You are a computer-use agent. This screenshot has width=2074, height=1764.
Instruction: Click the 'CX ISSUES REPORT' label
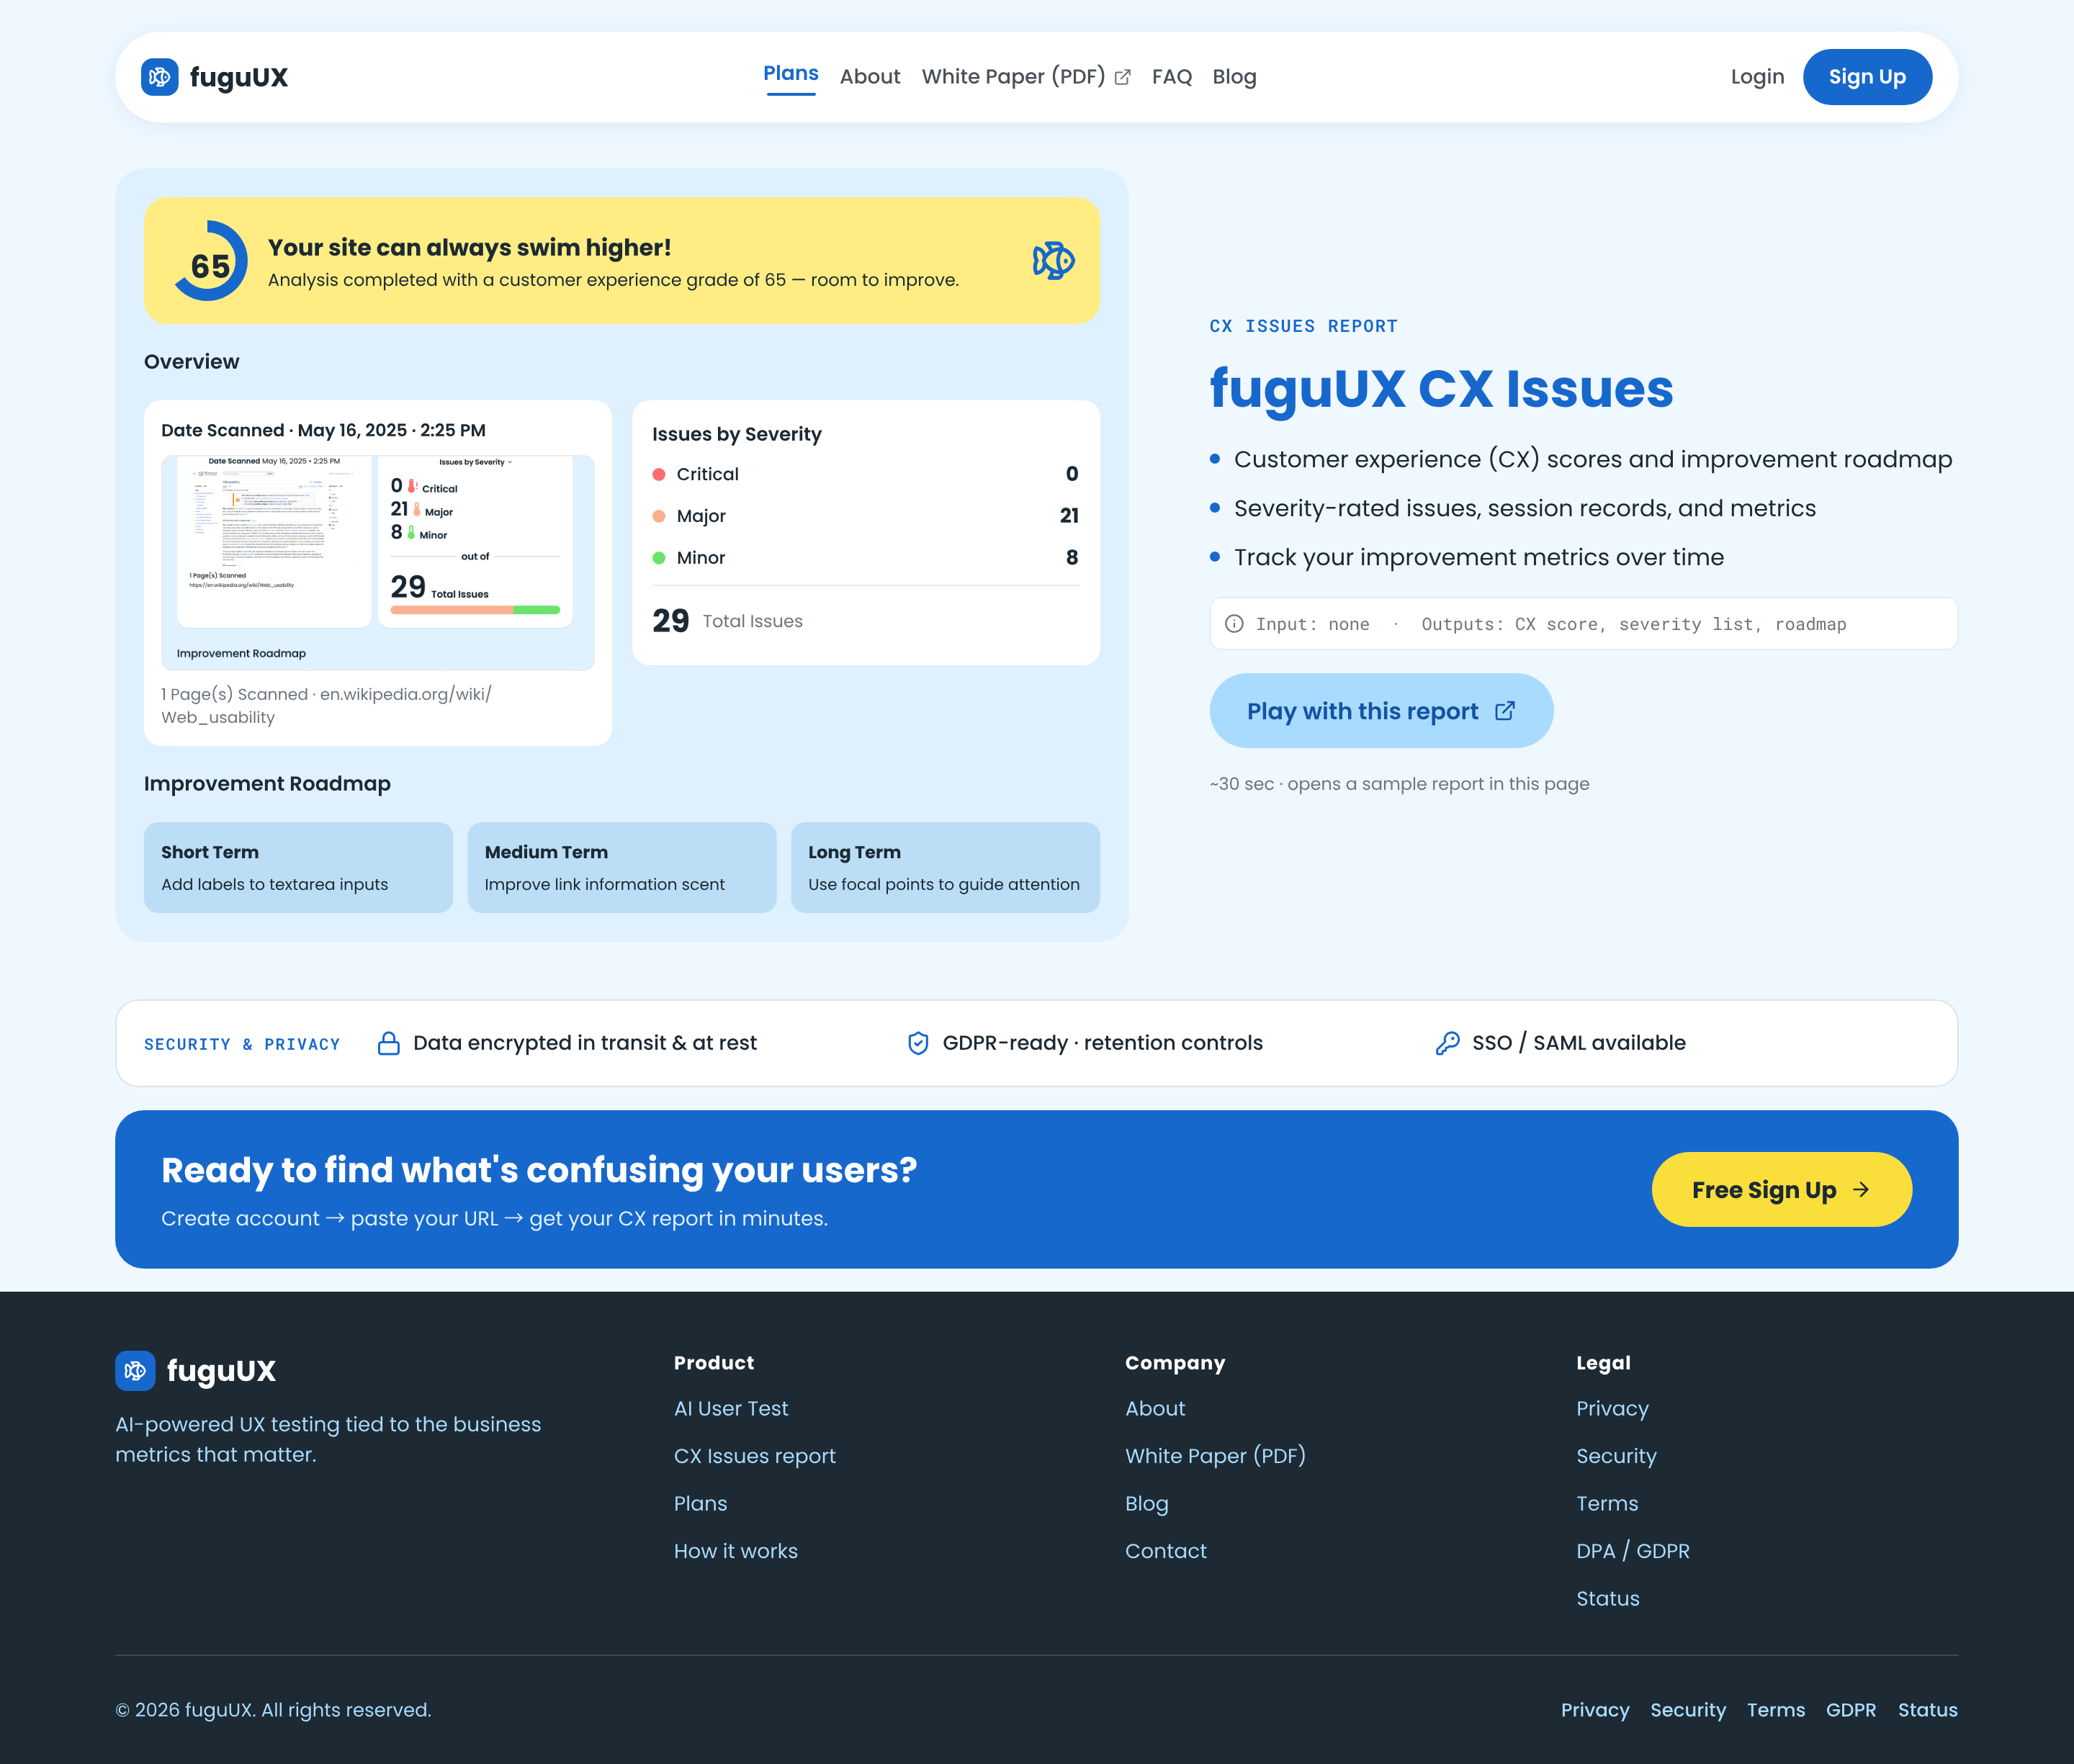pos(1304,327)
